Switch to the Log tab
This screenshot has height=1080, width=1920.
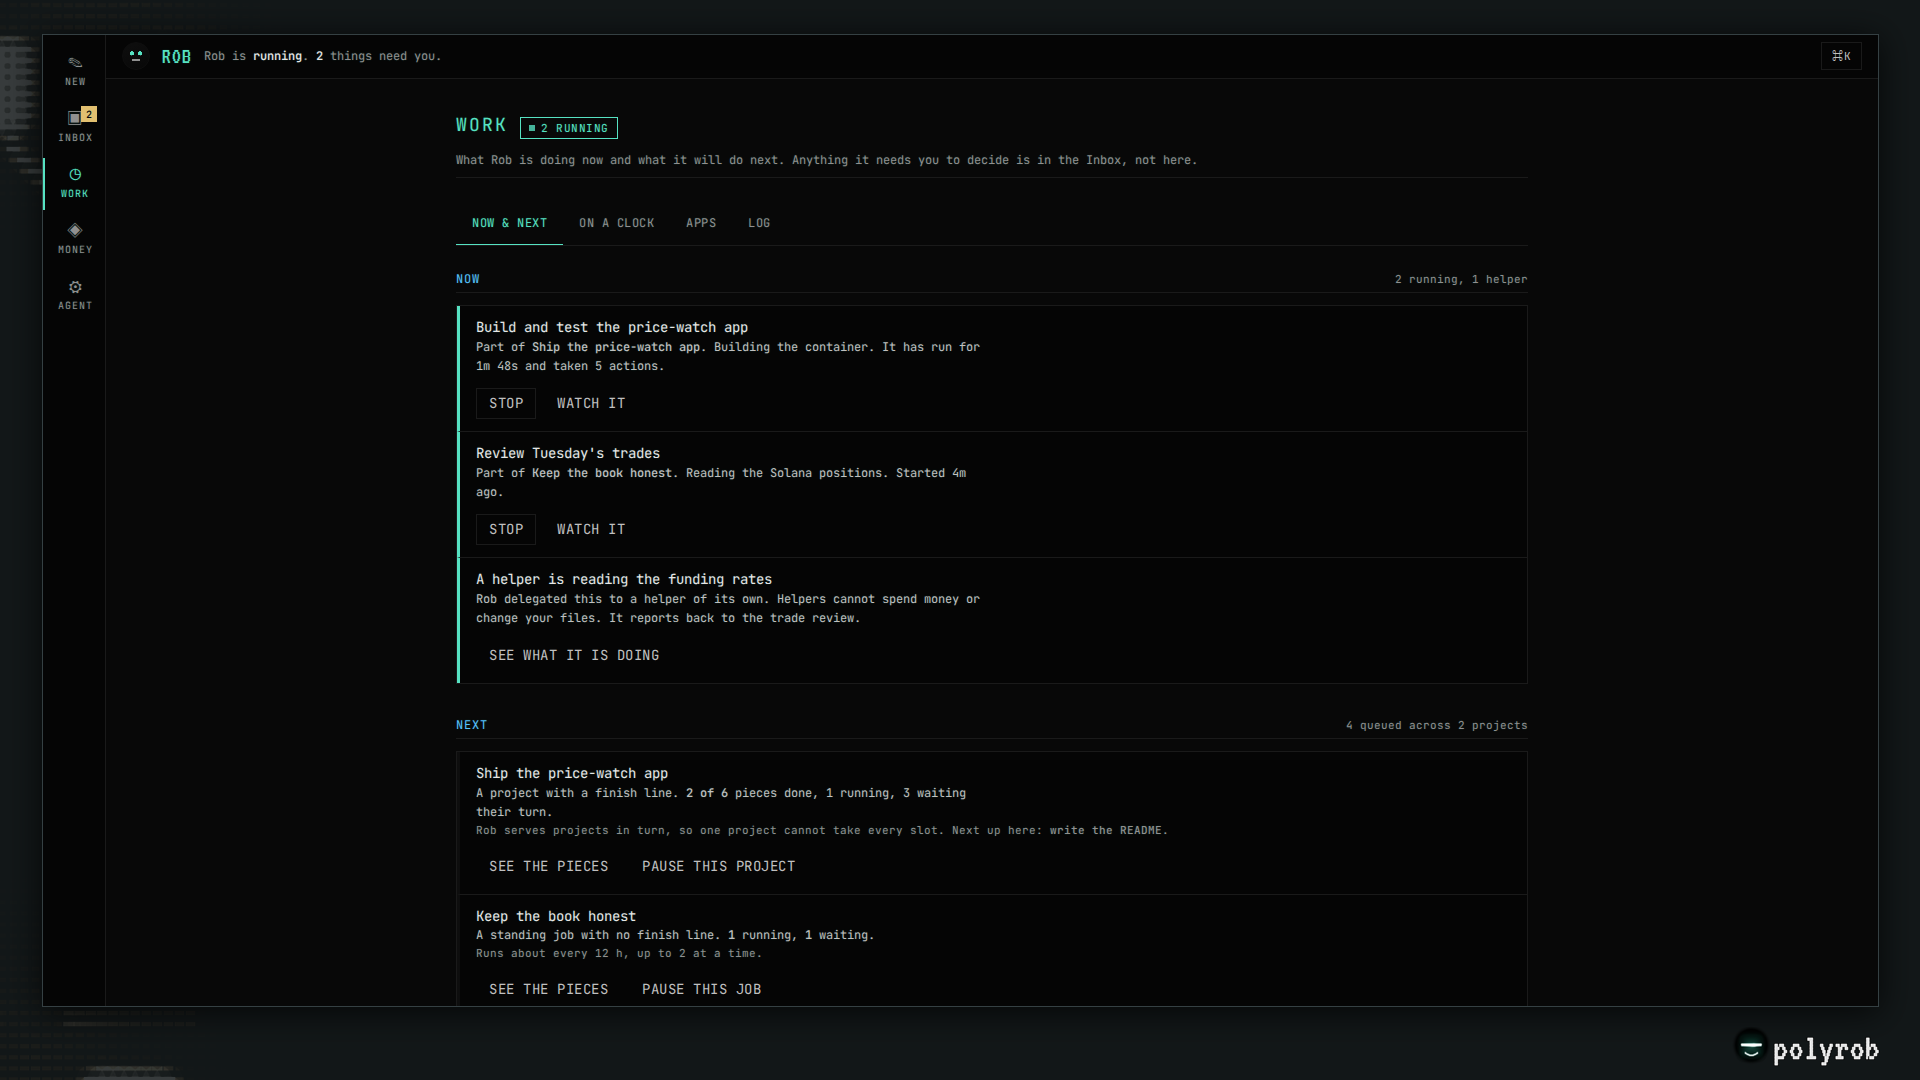pos(759,223)
